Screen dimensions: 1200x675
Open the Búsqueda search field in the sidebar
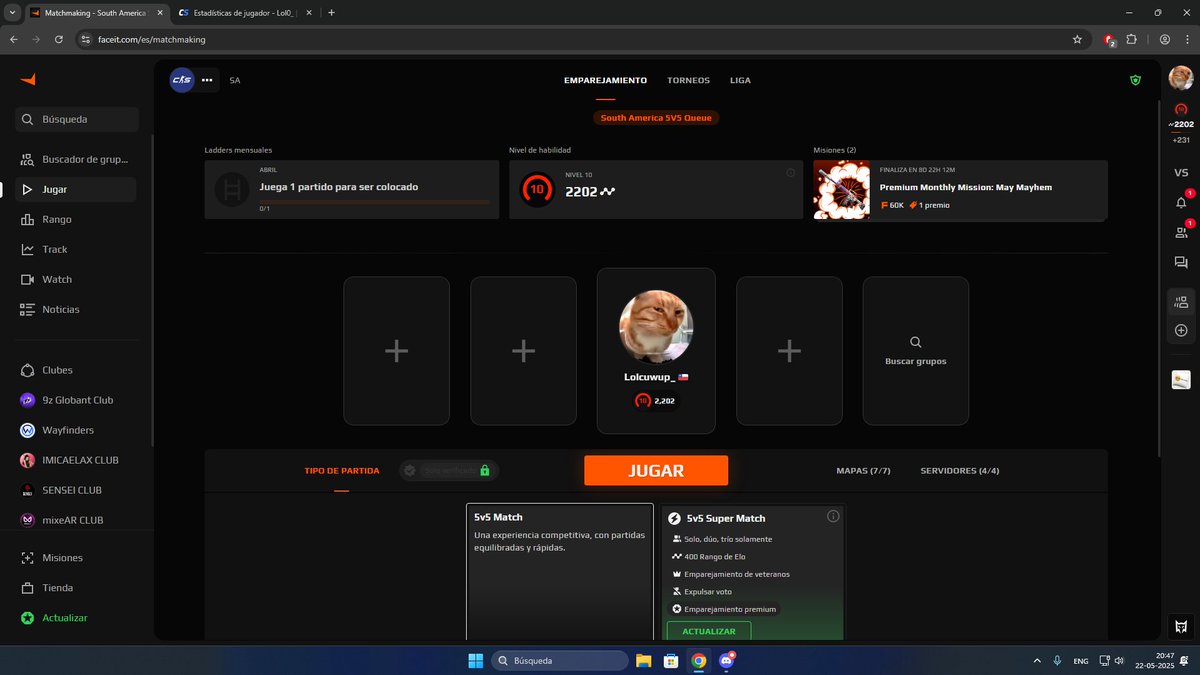(77, 119)
